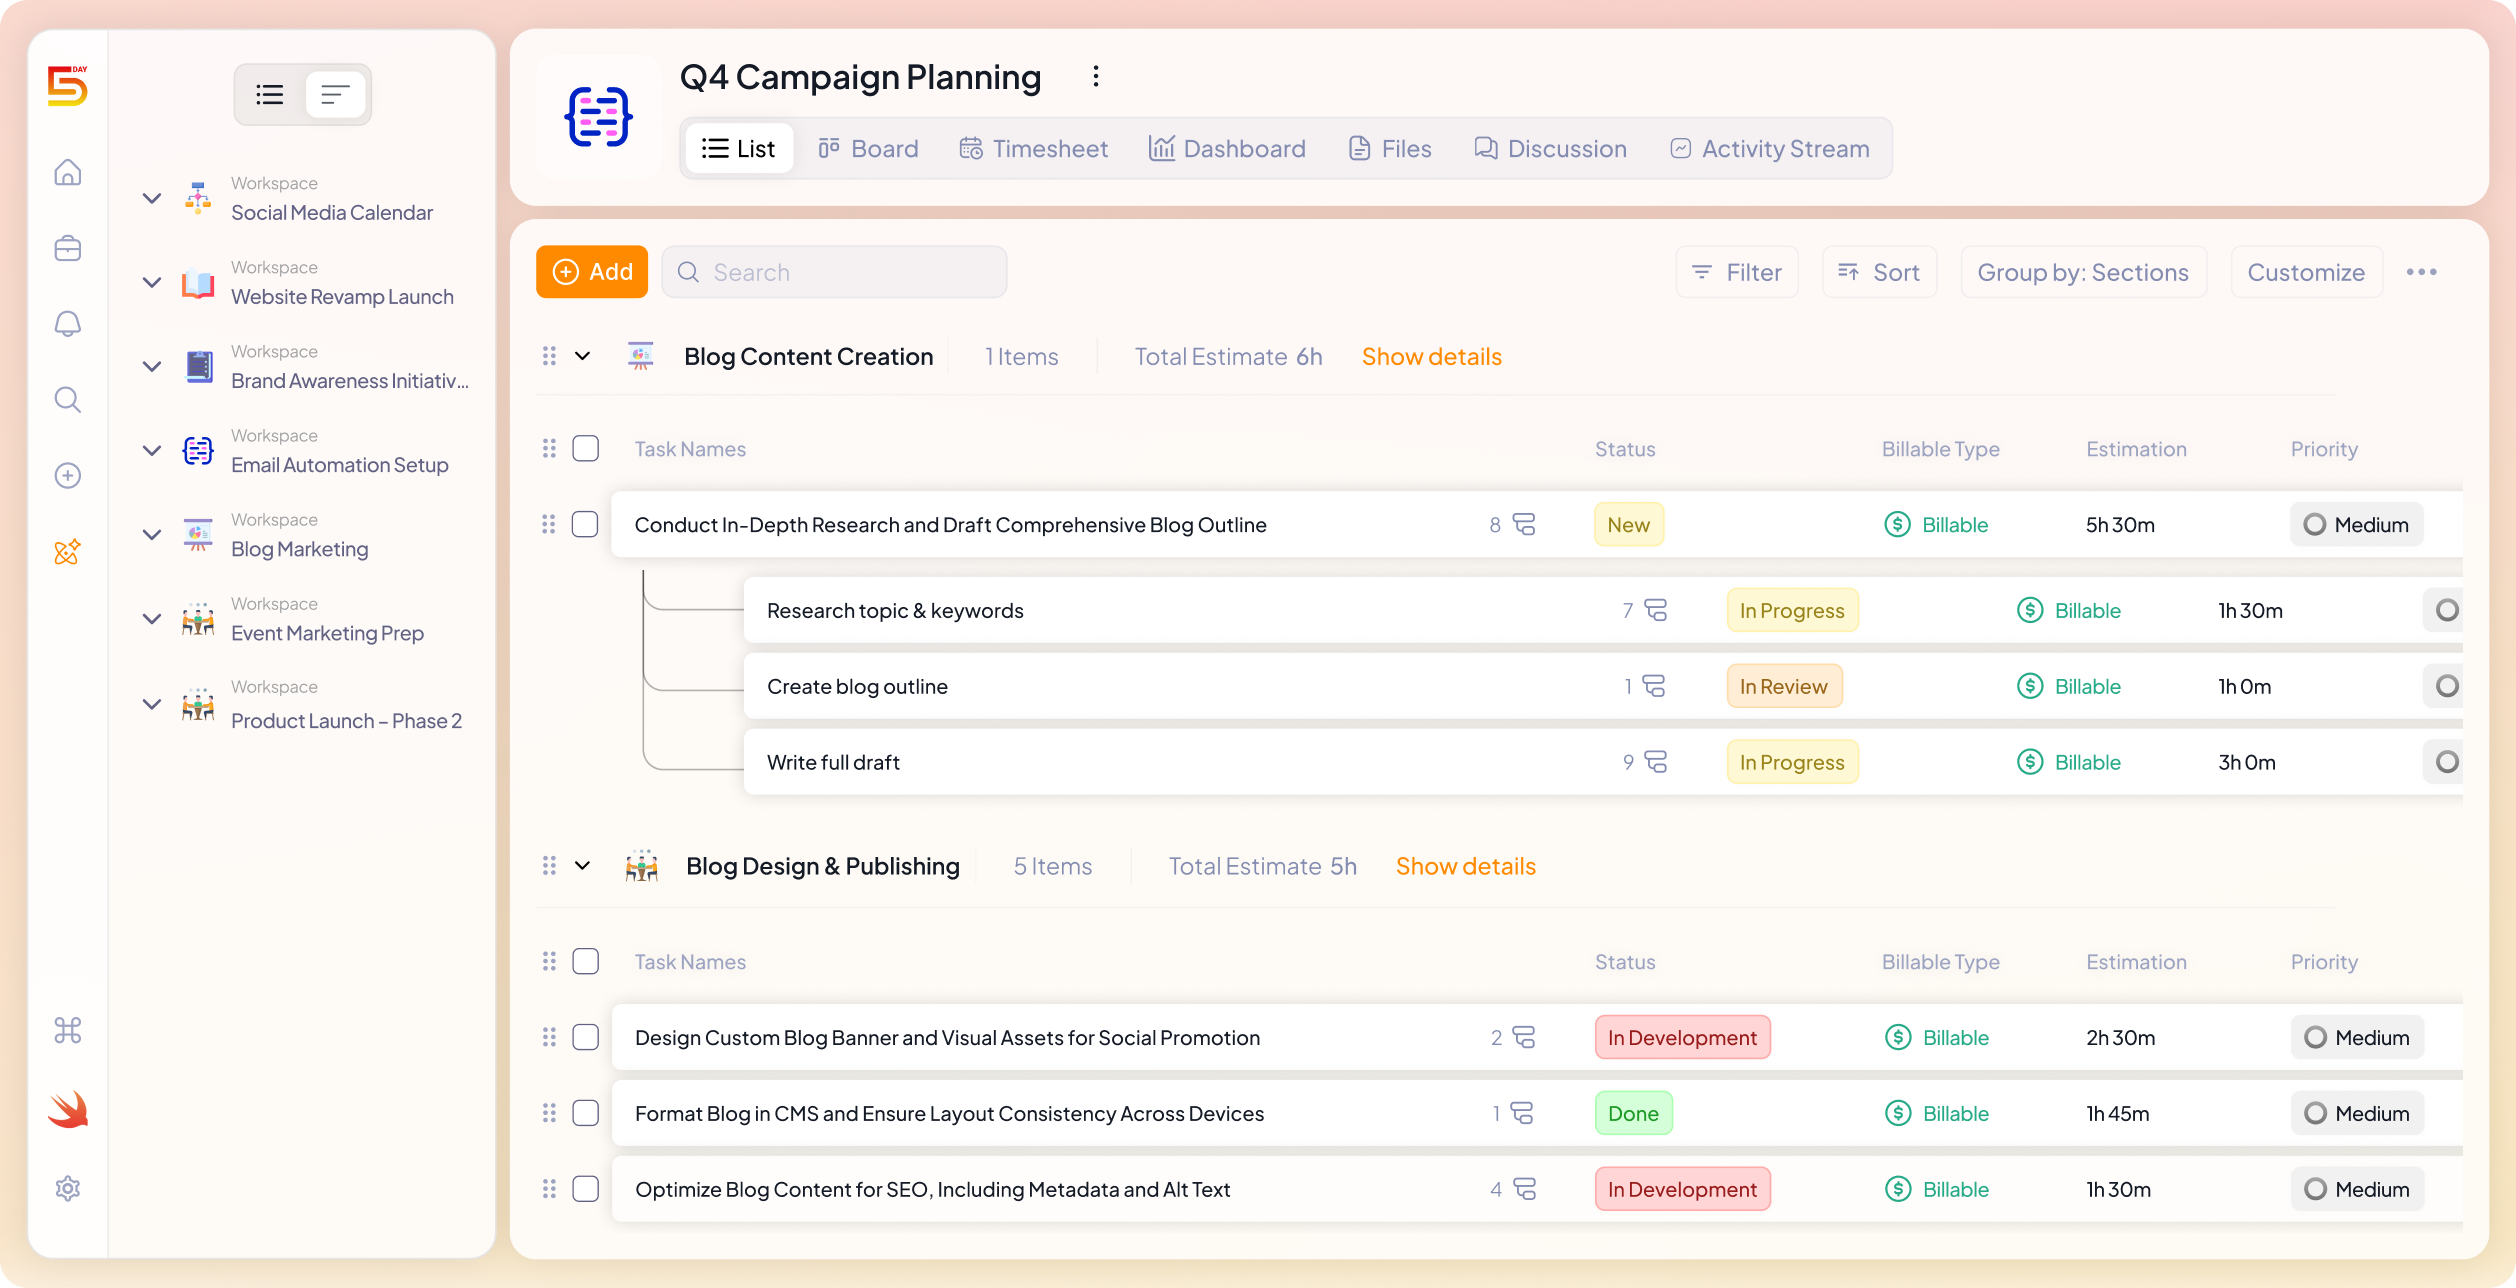Click the orange Add button
2516x1288 pixels.
tap(592, 272)
